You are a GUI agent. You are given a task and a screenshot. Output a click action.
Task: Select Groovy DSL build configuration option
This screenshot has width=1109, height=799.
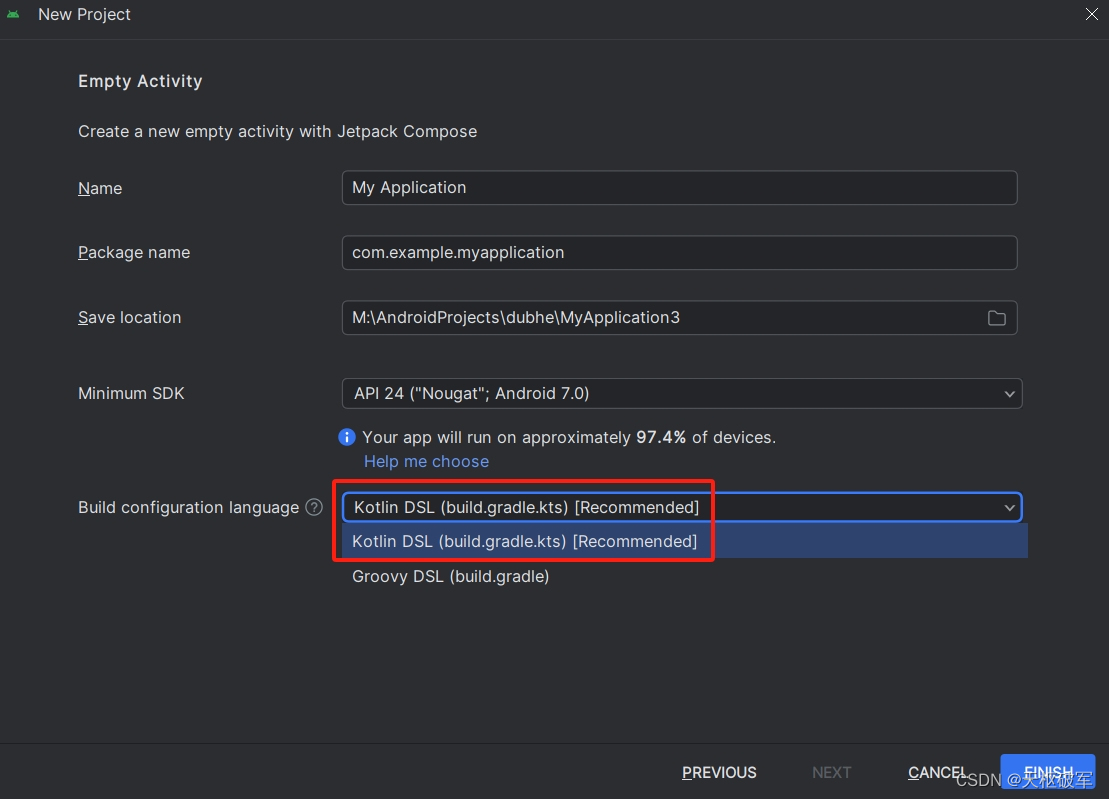[450, 576]
